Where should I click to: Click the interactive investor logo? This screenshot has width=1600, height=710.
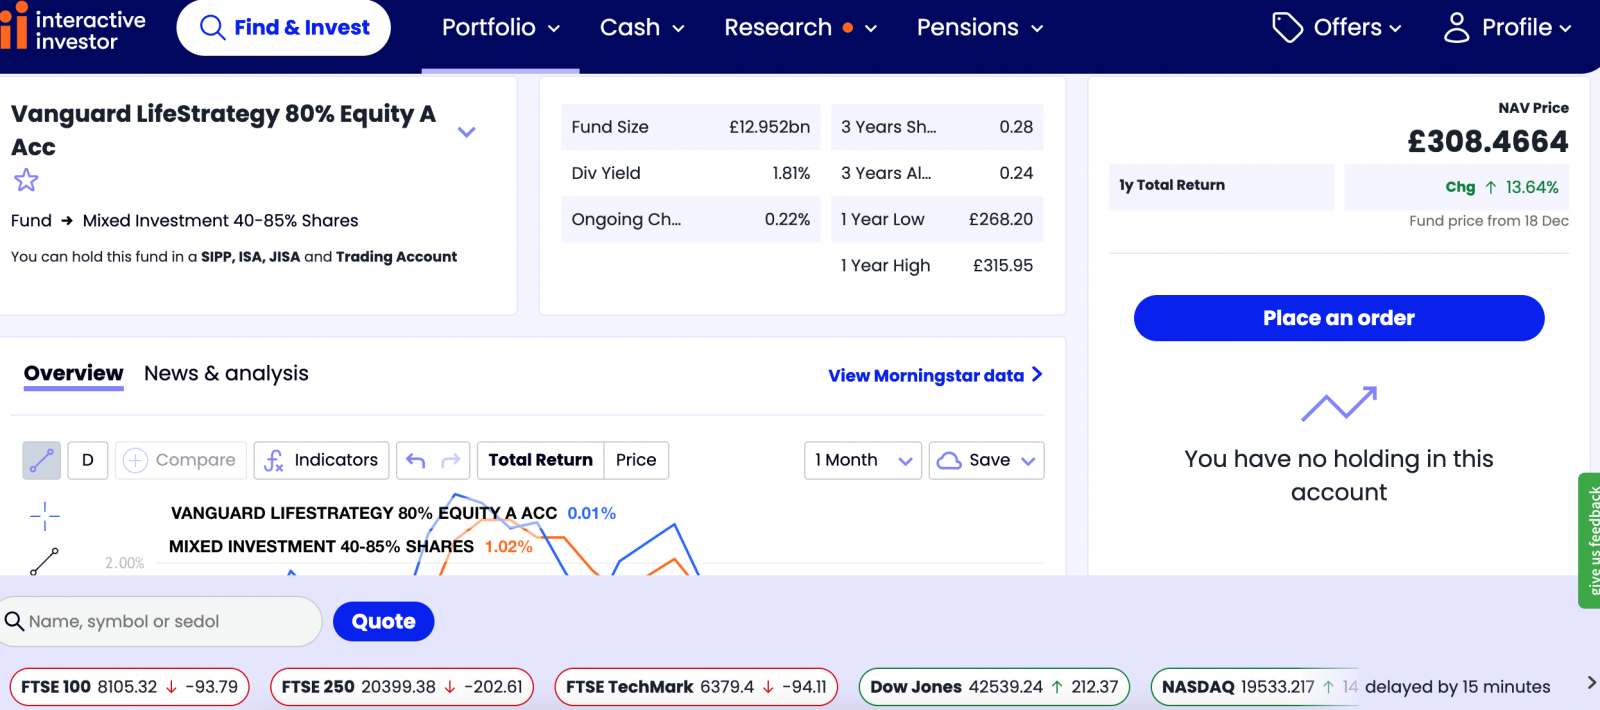pos(73,28)
